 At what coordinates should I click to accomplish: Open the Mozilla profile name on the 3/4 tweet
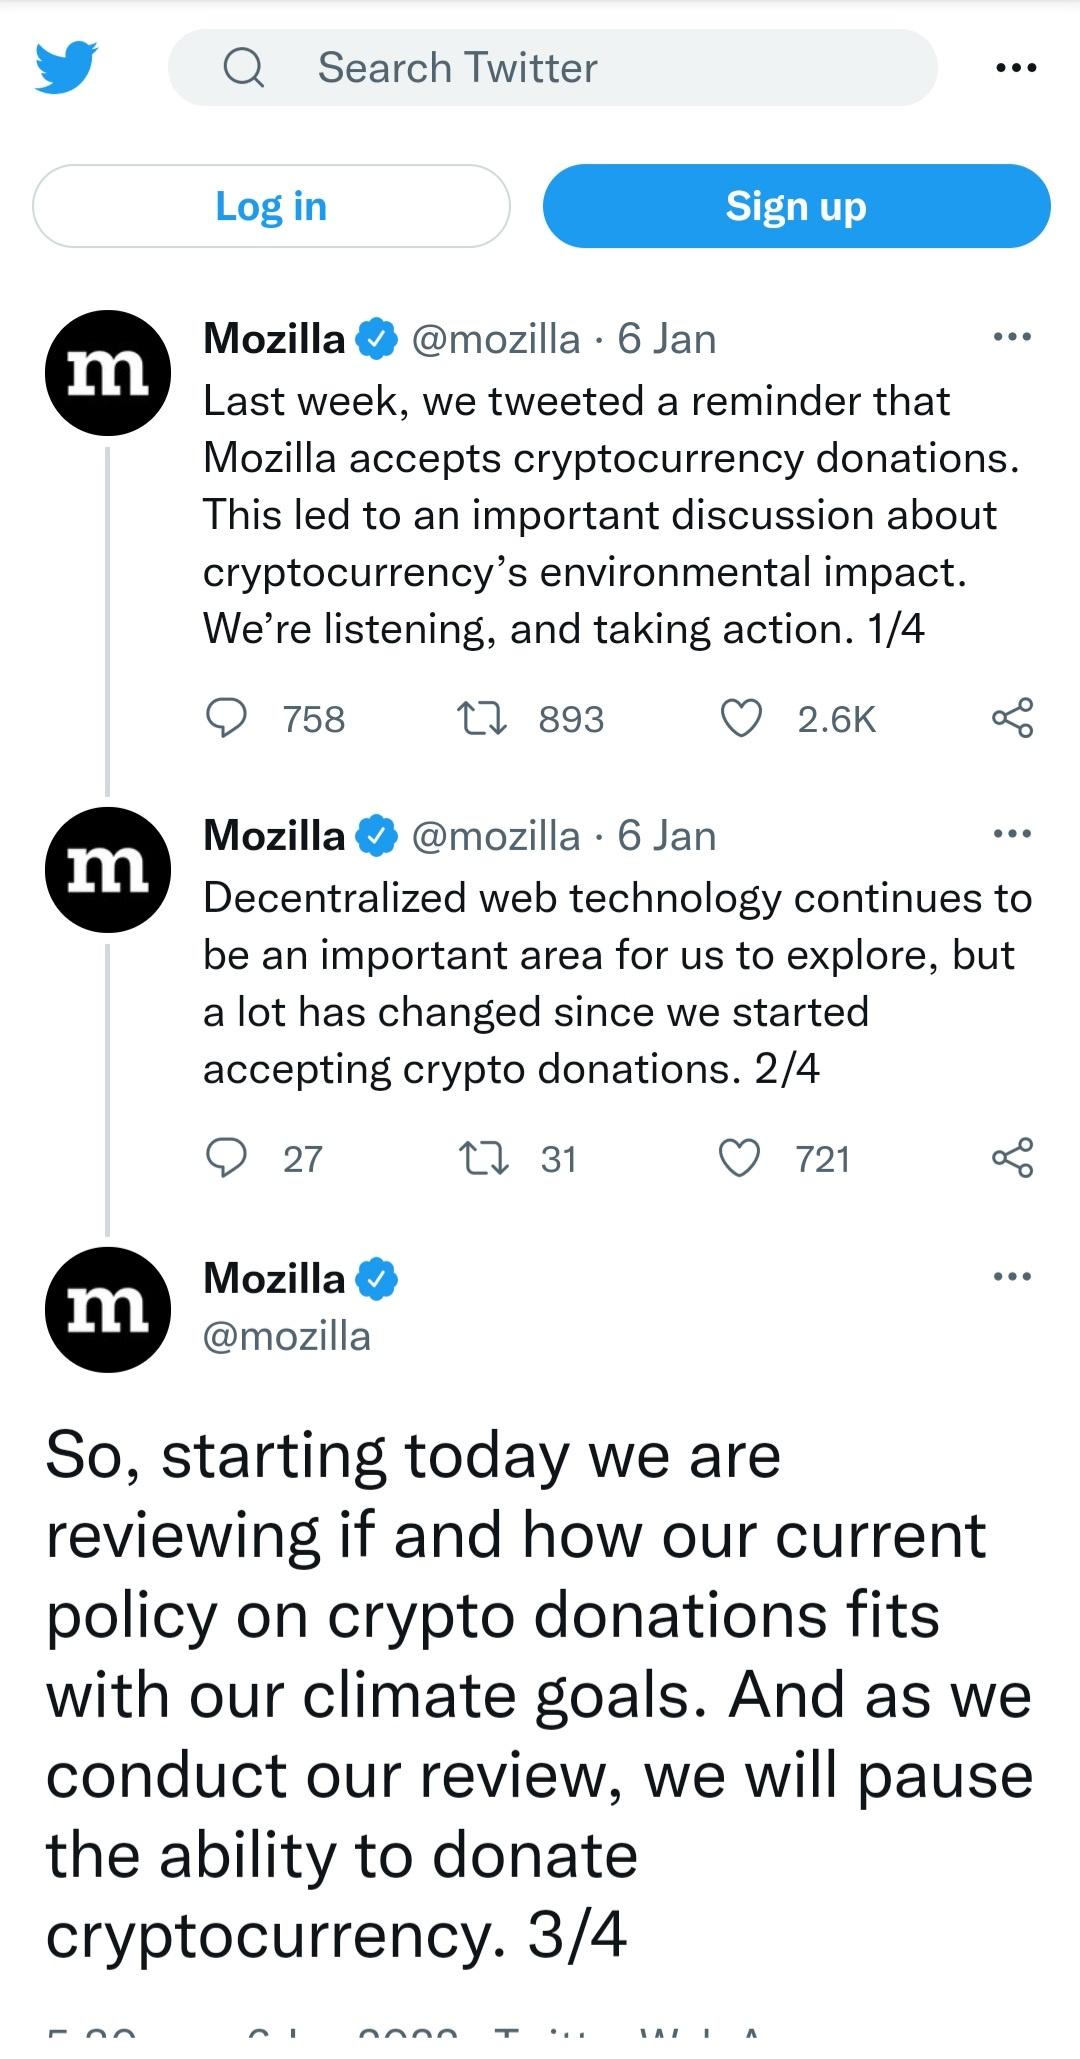point(274,1279)
